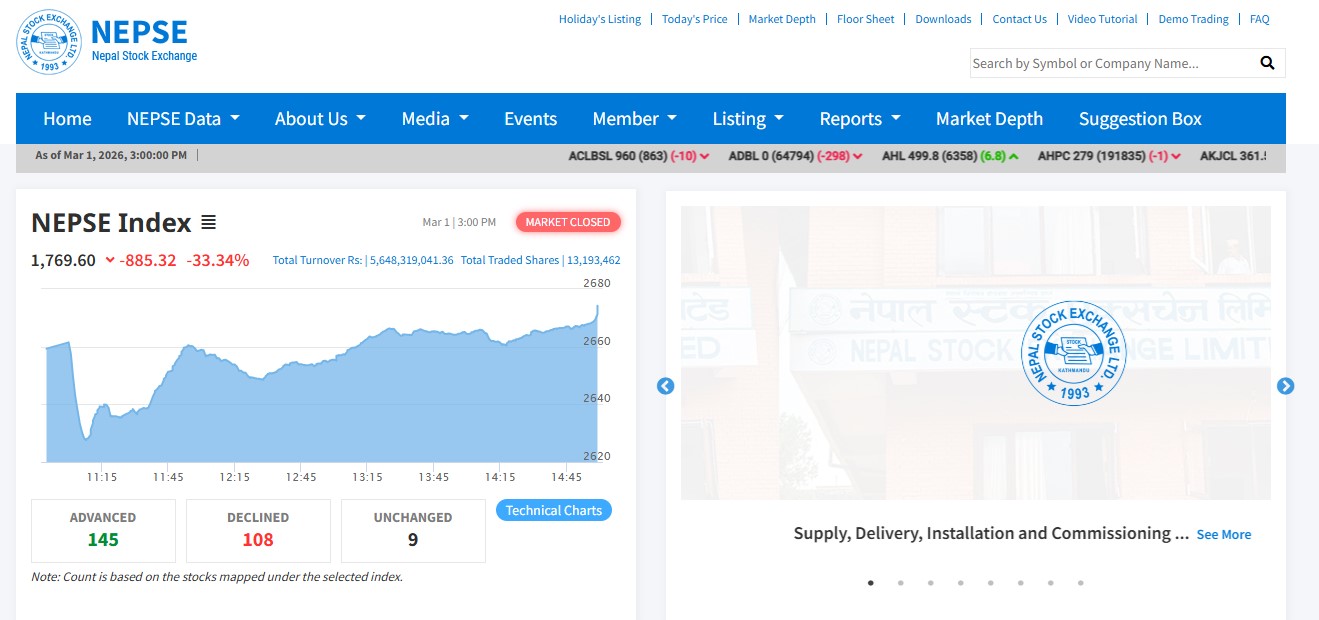This screenshot has height=620, width=1319.
Task: Open the Reports dropdown menu
Action: (860, 119)
